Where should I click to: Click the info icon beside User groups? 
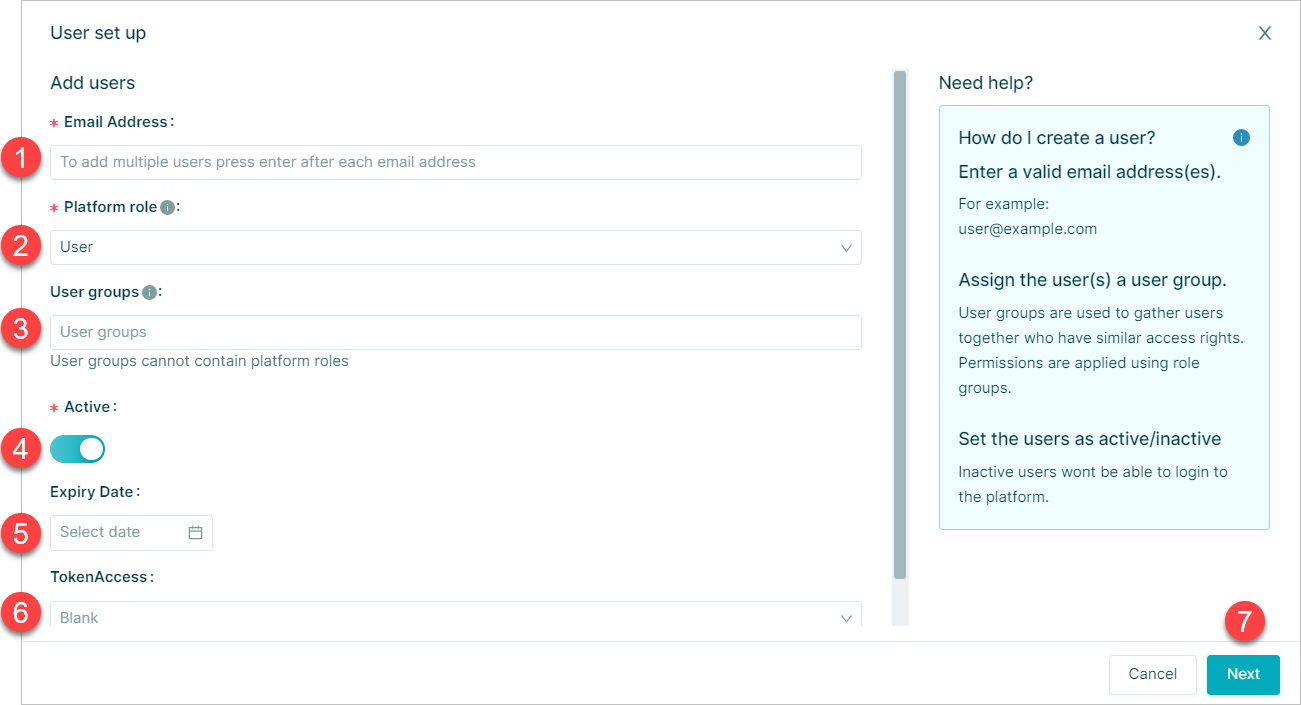149,293
